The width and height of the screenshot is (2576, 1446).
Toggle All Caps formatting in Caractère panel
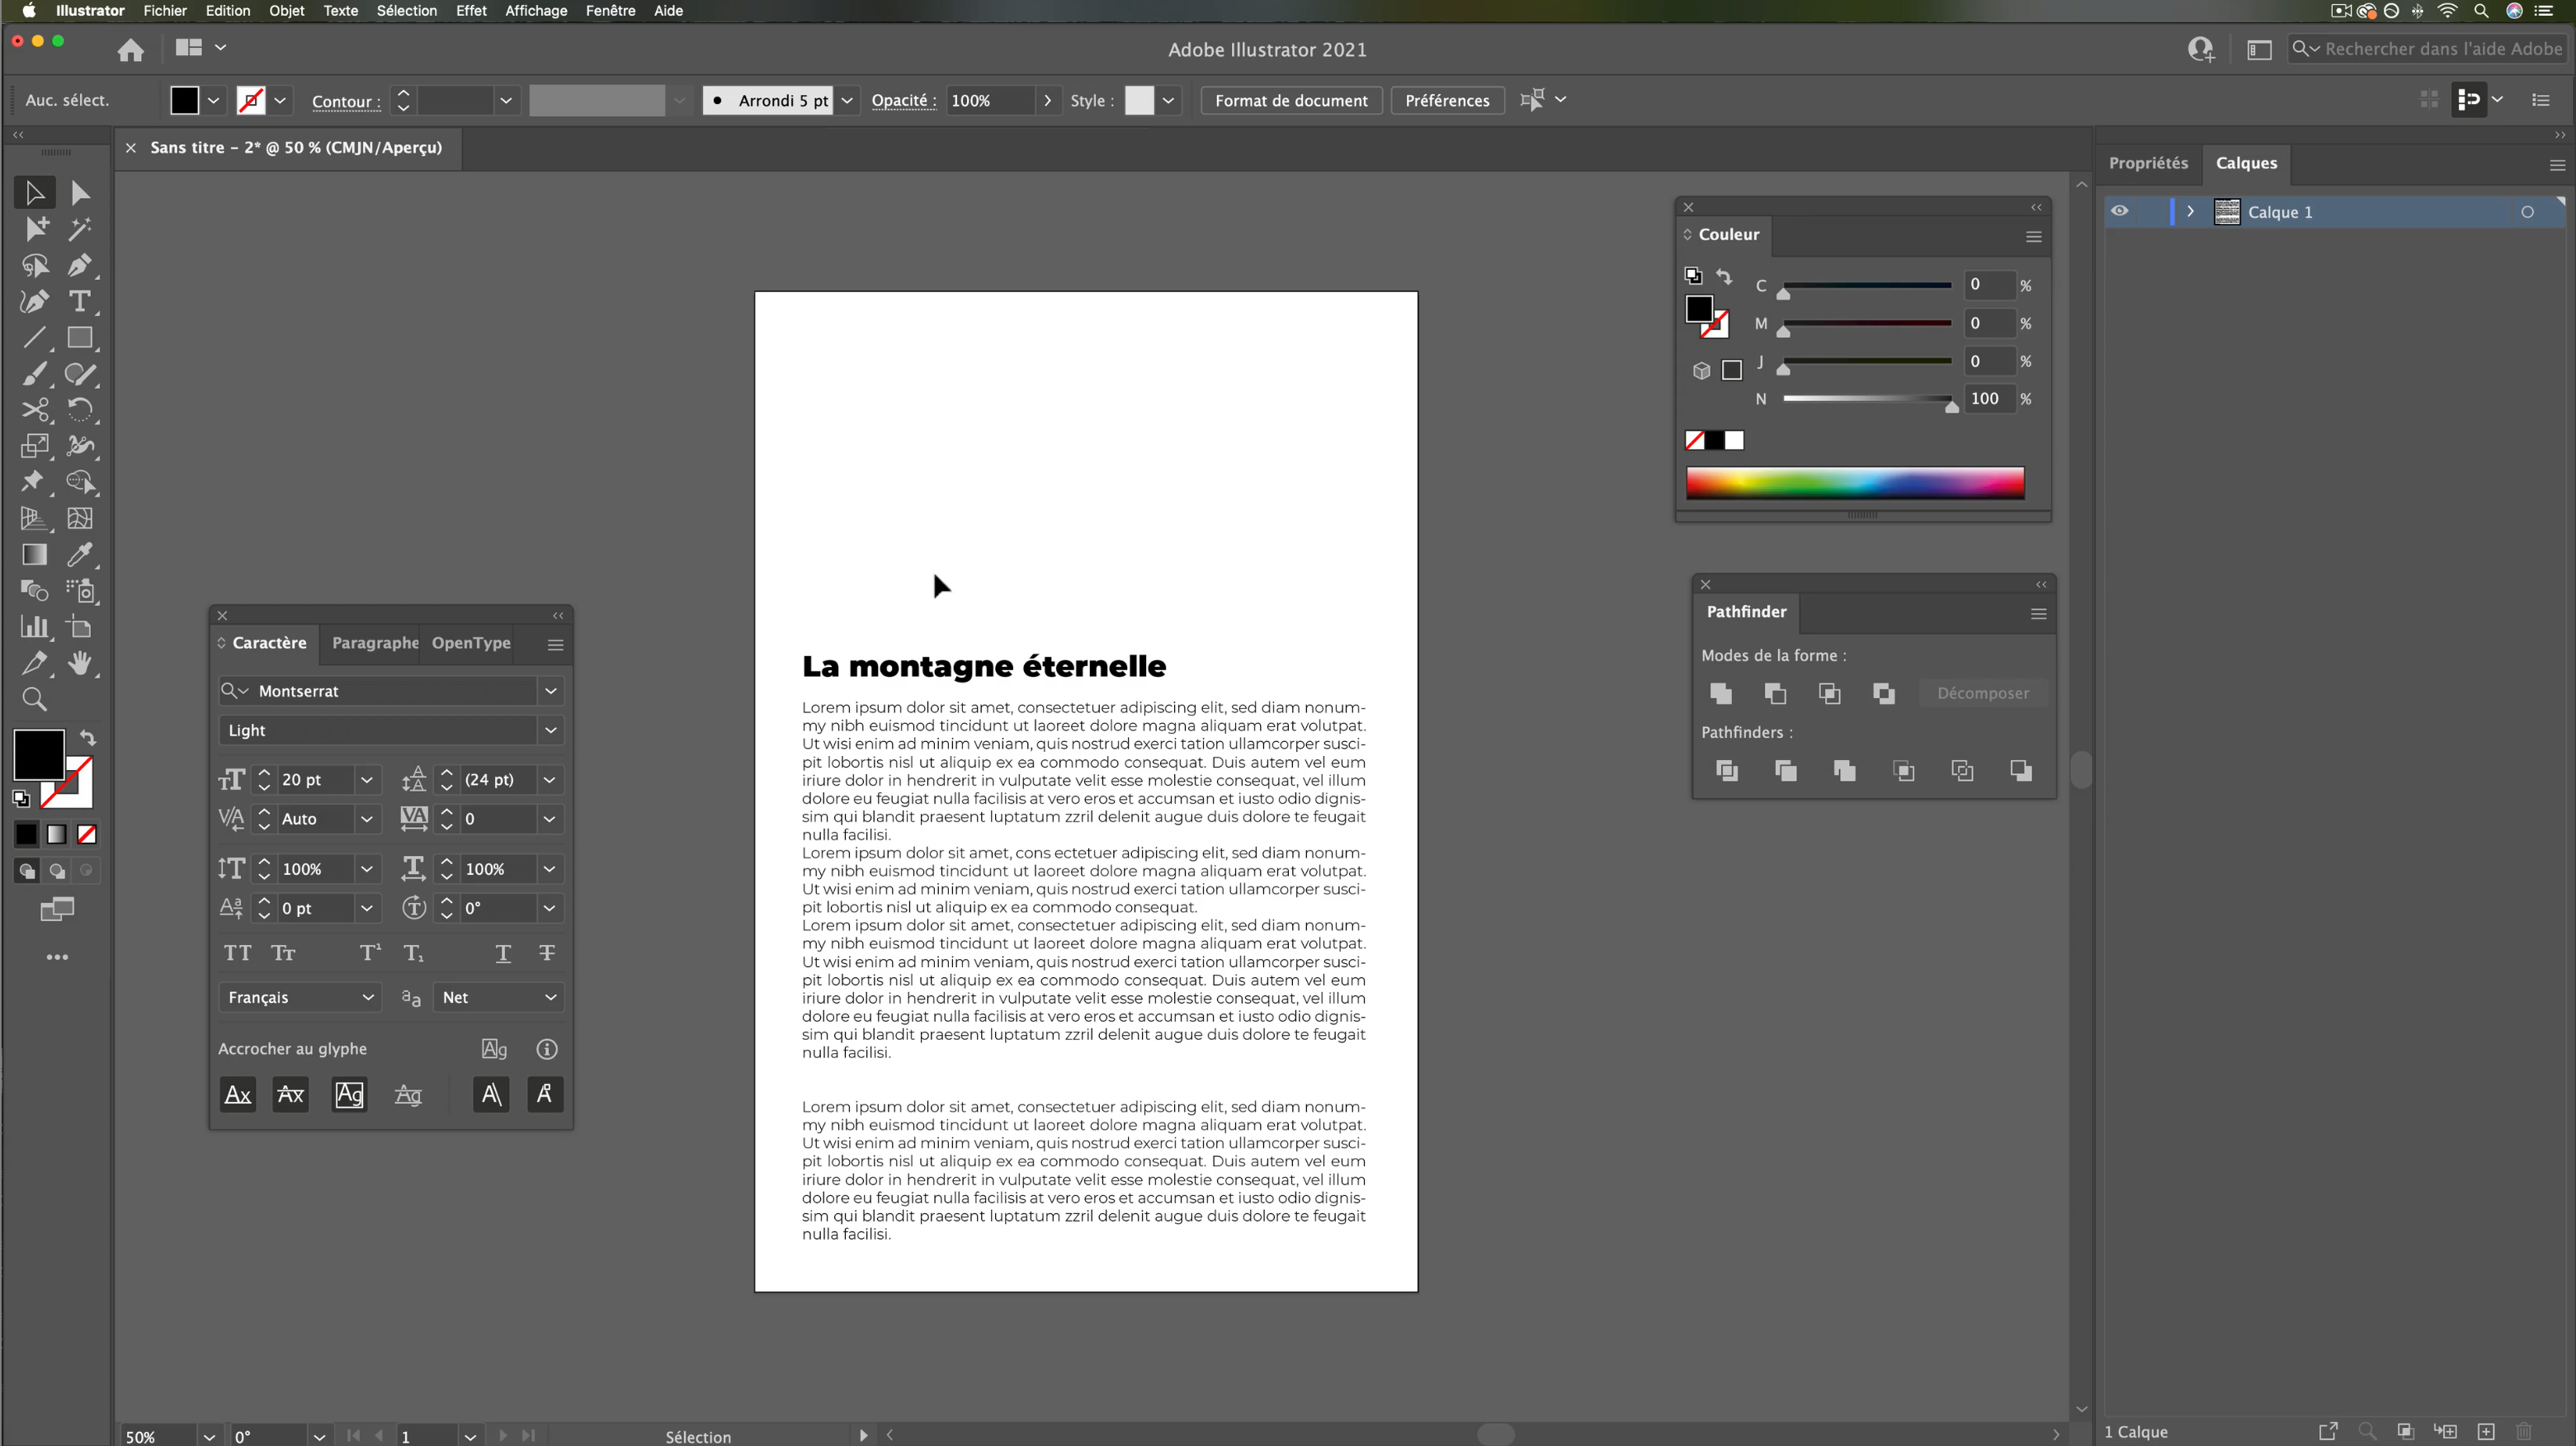coord(236,953)
